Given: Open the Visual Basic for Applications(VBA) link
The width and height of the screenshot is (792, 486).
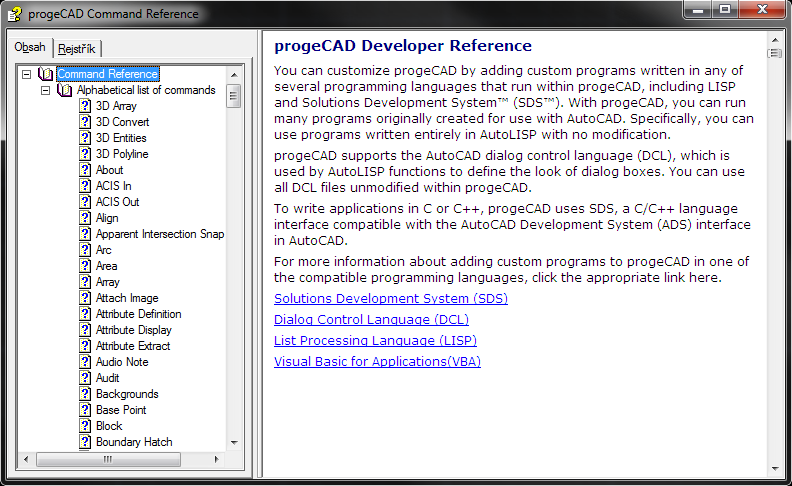Looking at the screenshot, I should coord(377,362).
